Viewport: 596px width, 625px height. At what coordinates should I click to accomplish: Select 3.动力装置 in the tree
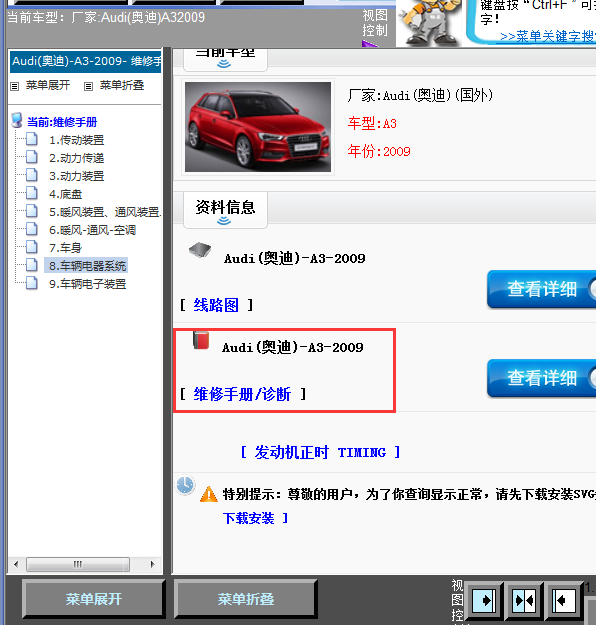pyautogui.click(x=77, y=176)
